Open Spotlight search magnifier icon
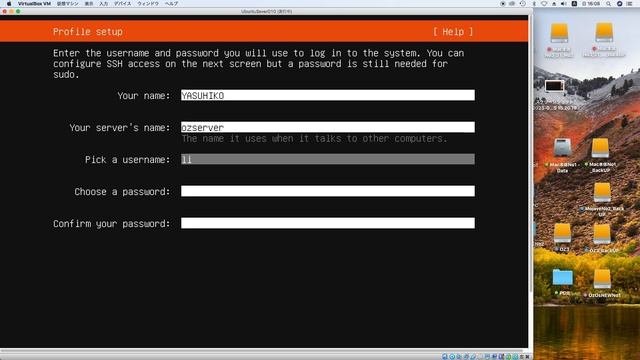640x360 pixels. click(608, 3)
